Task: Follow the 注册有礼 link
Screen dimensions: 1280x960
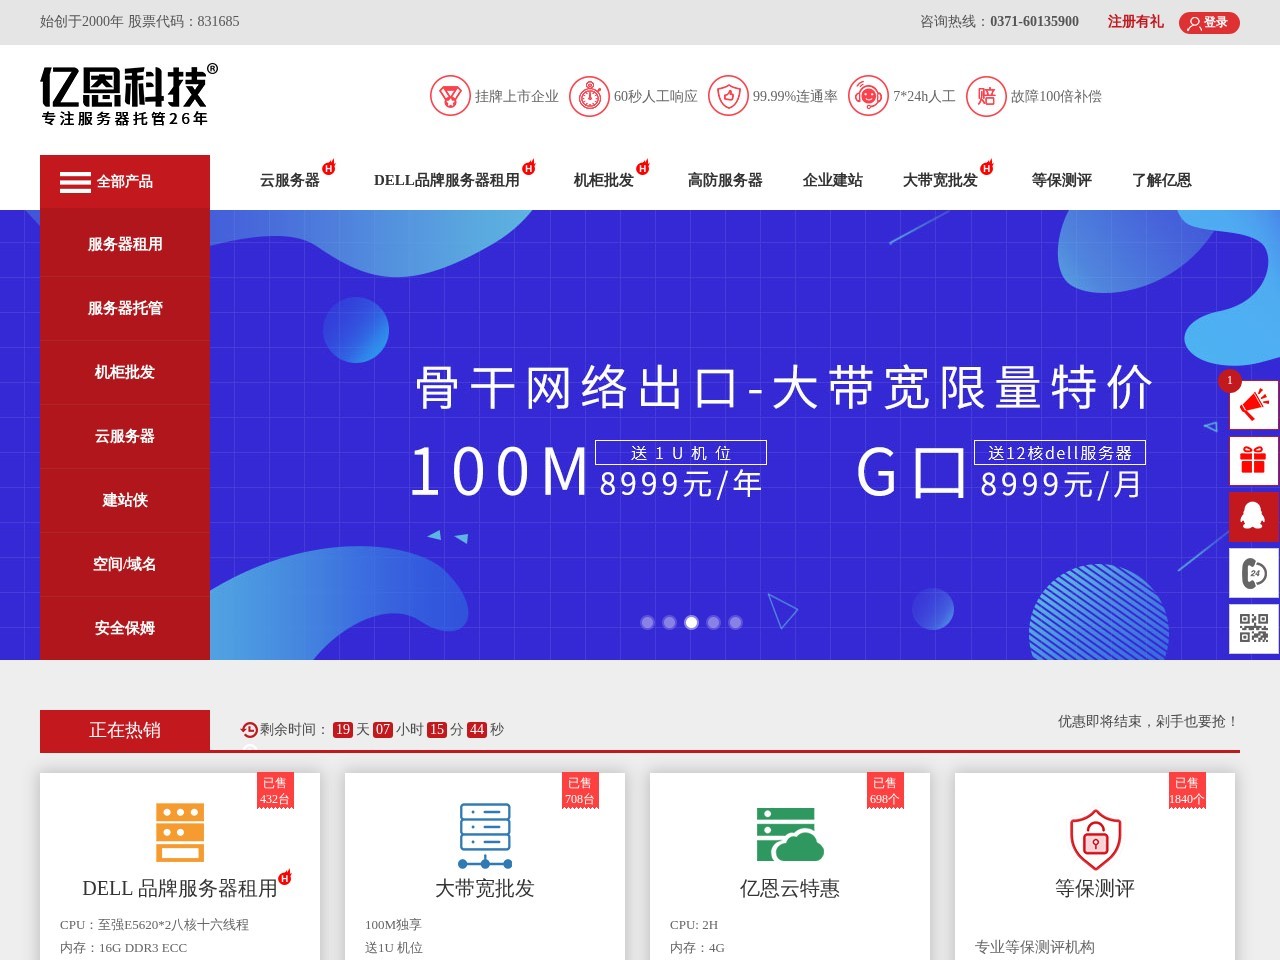Action: click(1135, 22)
